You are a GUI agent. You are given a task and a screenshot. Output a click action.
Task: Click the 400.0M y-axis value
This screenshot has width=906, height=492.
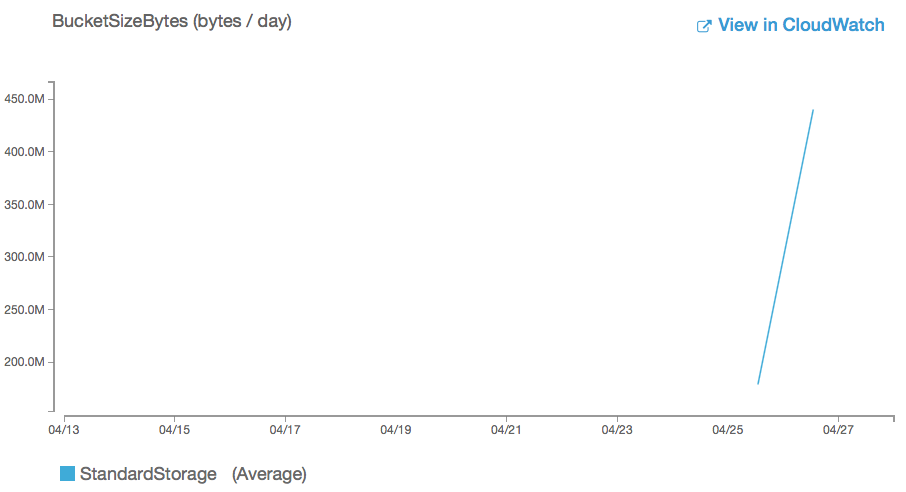(x=24, y=151)
